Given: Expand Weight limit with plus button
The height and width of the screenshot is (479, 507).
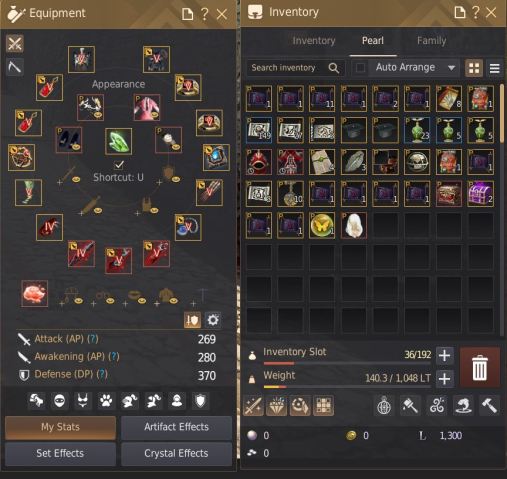Looking at the screenshot, I should pos(445,379).
